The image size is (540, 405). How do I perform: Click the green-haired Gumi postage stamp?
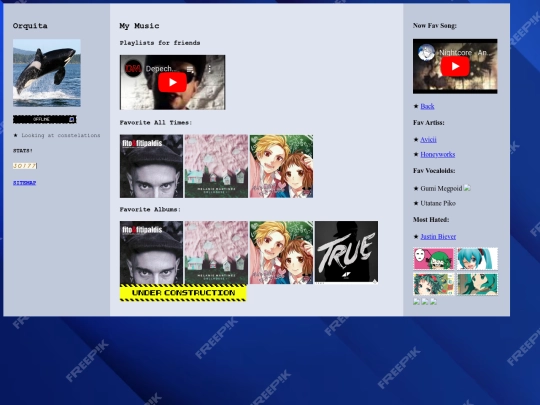point(434,284)
